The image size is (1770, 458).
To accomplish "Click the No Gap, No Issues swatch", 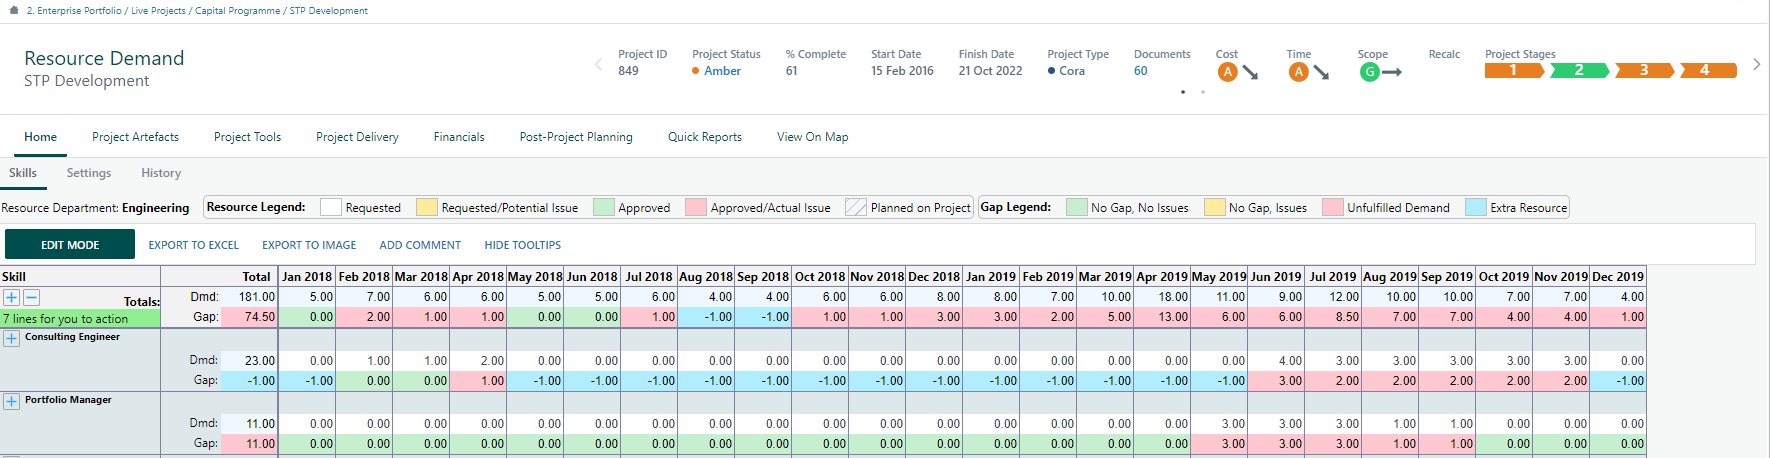I will 1077,207.
